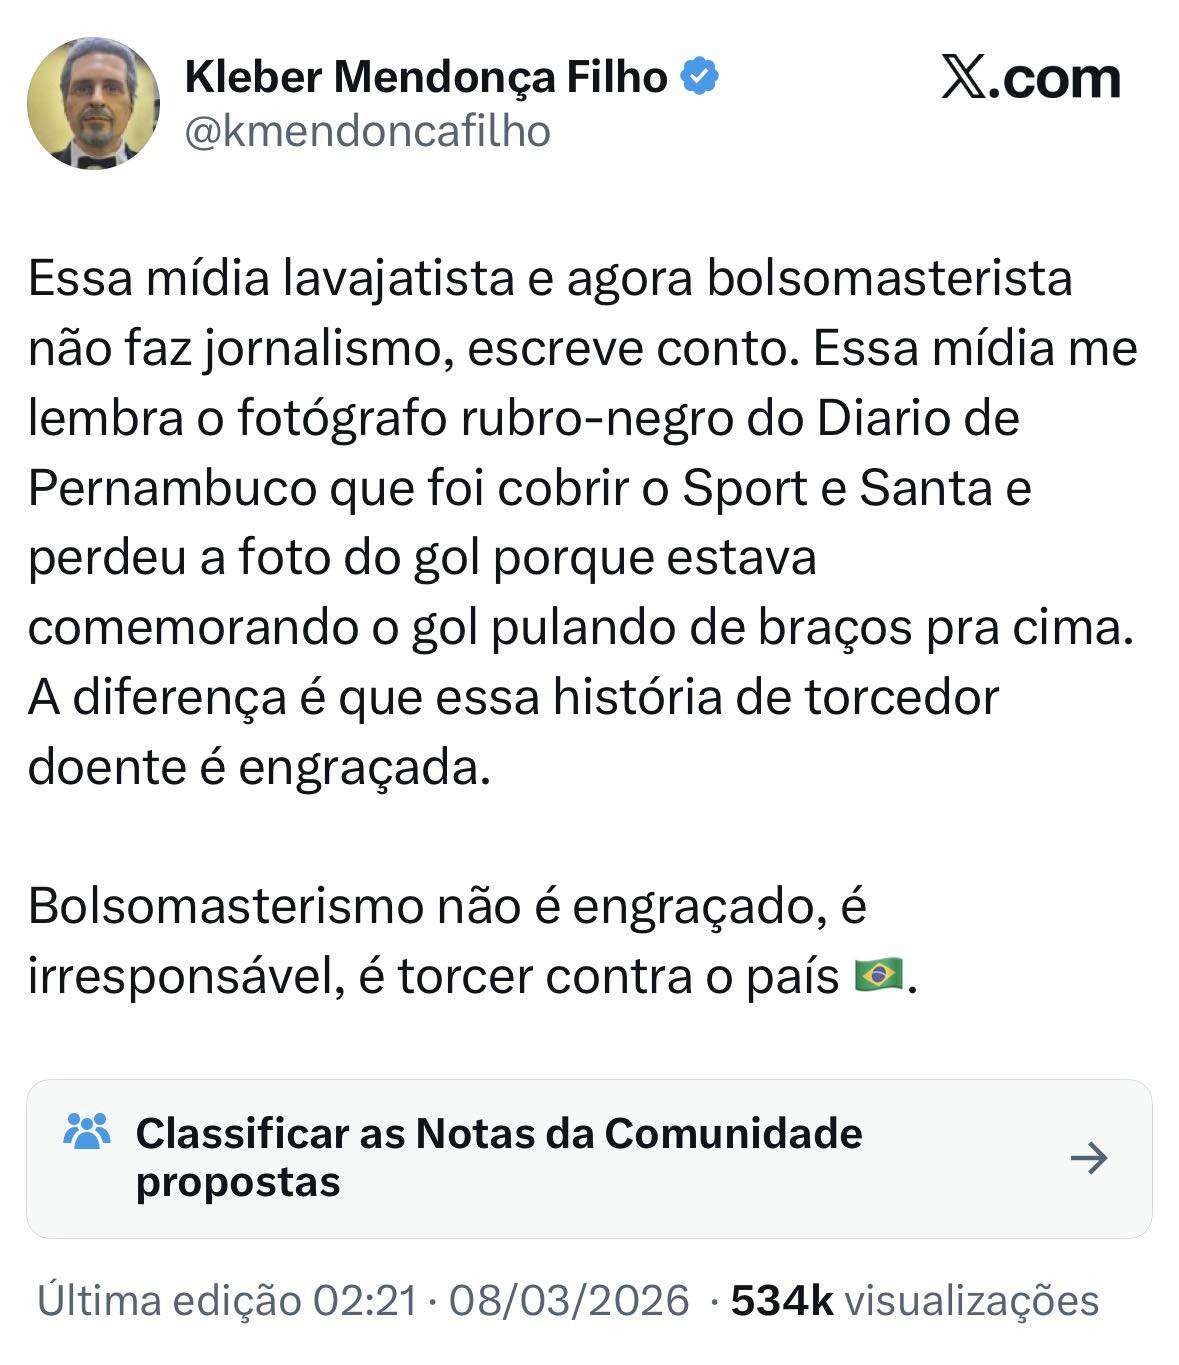Click the Kleber Mendonça Filho display name

[x=426, y=77]
